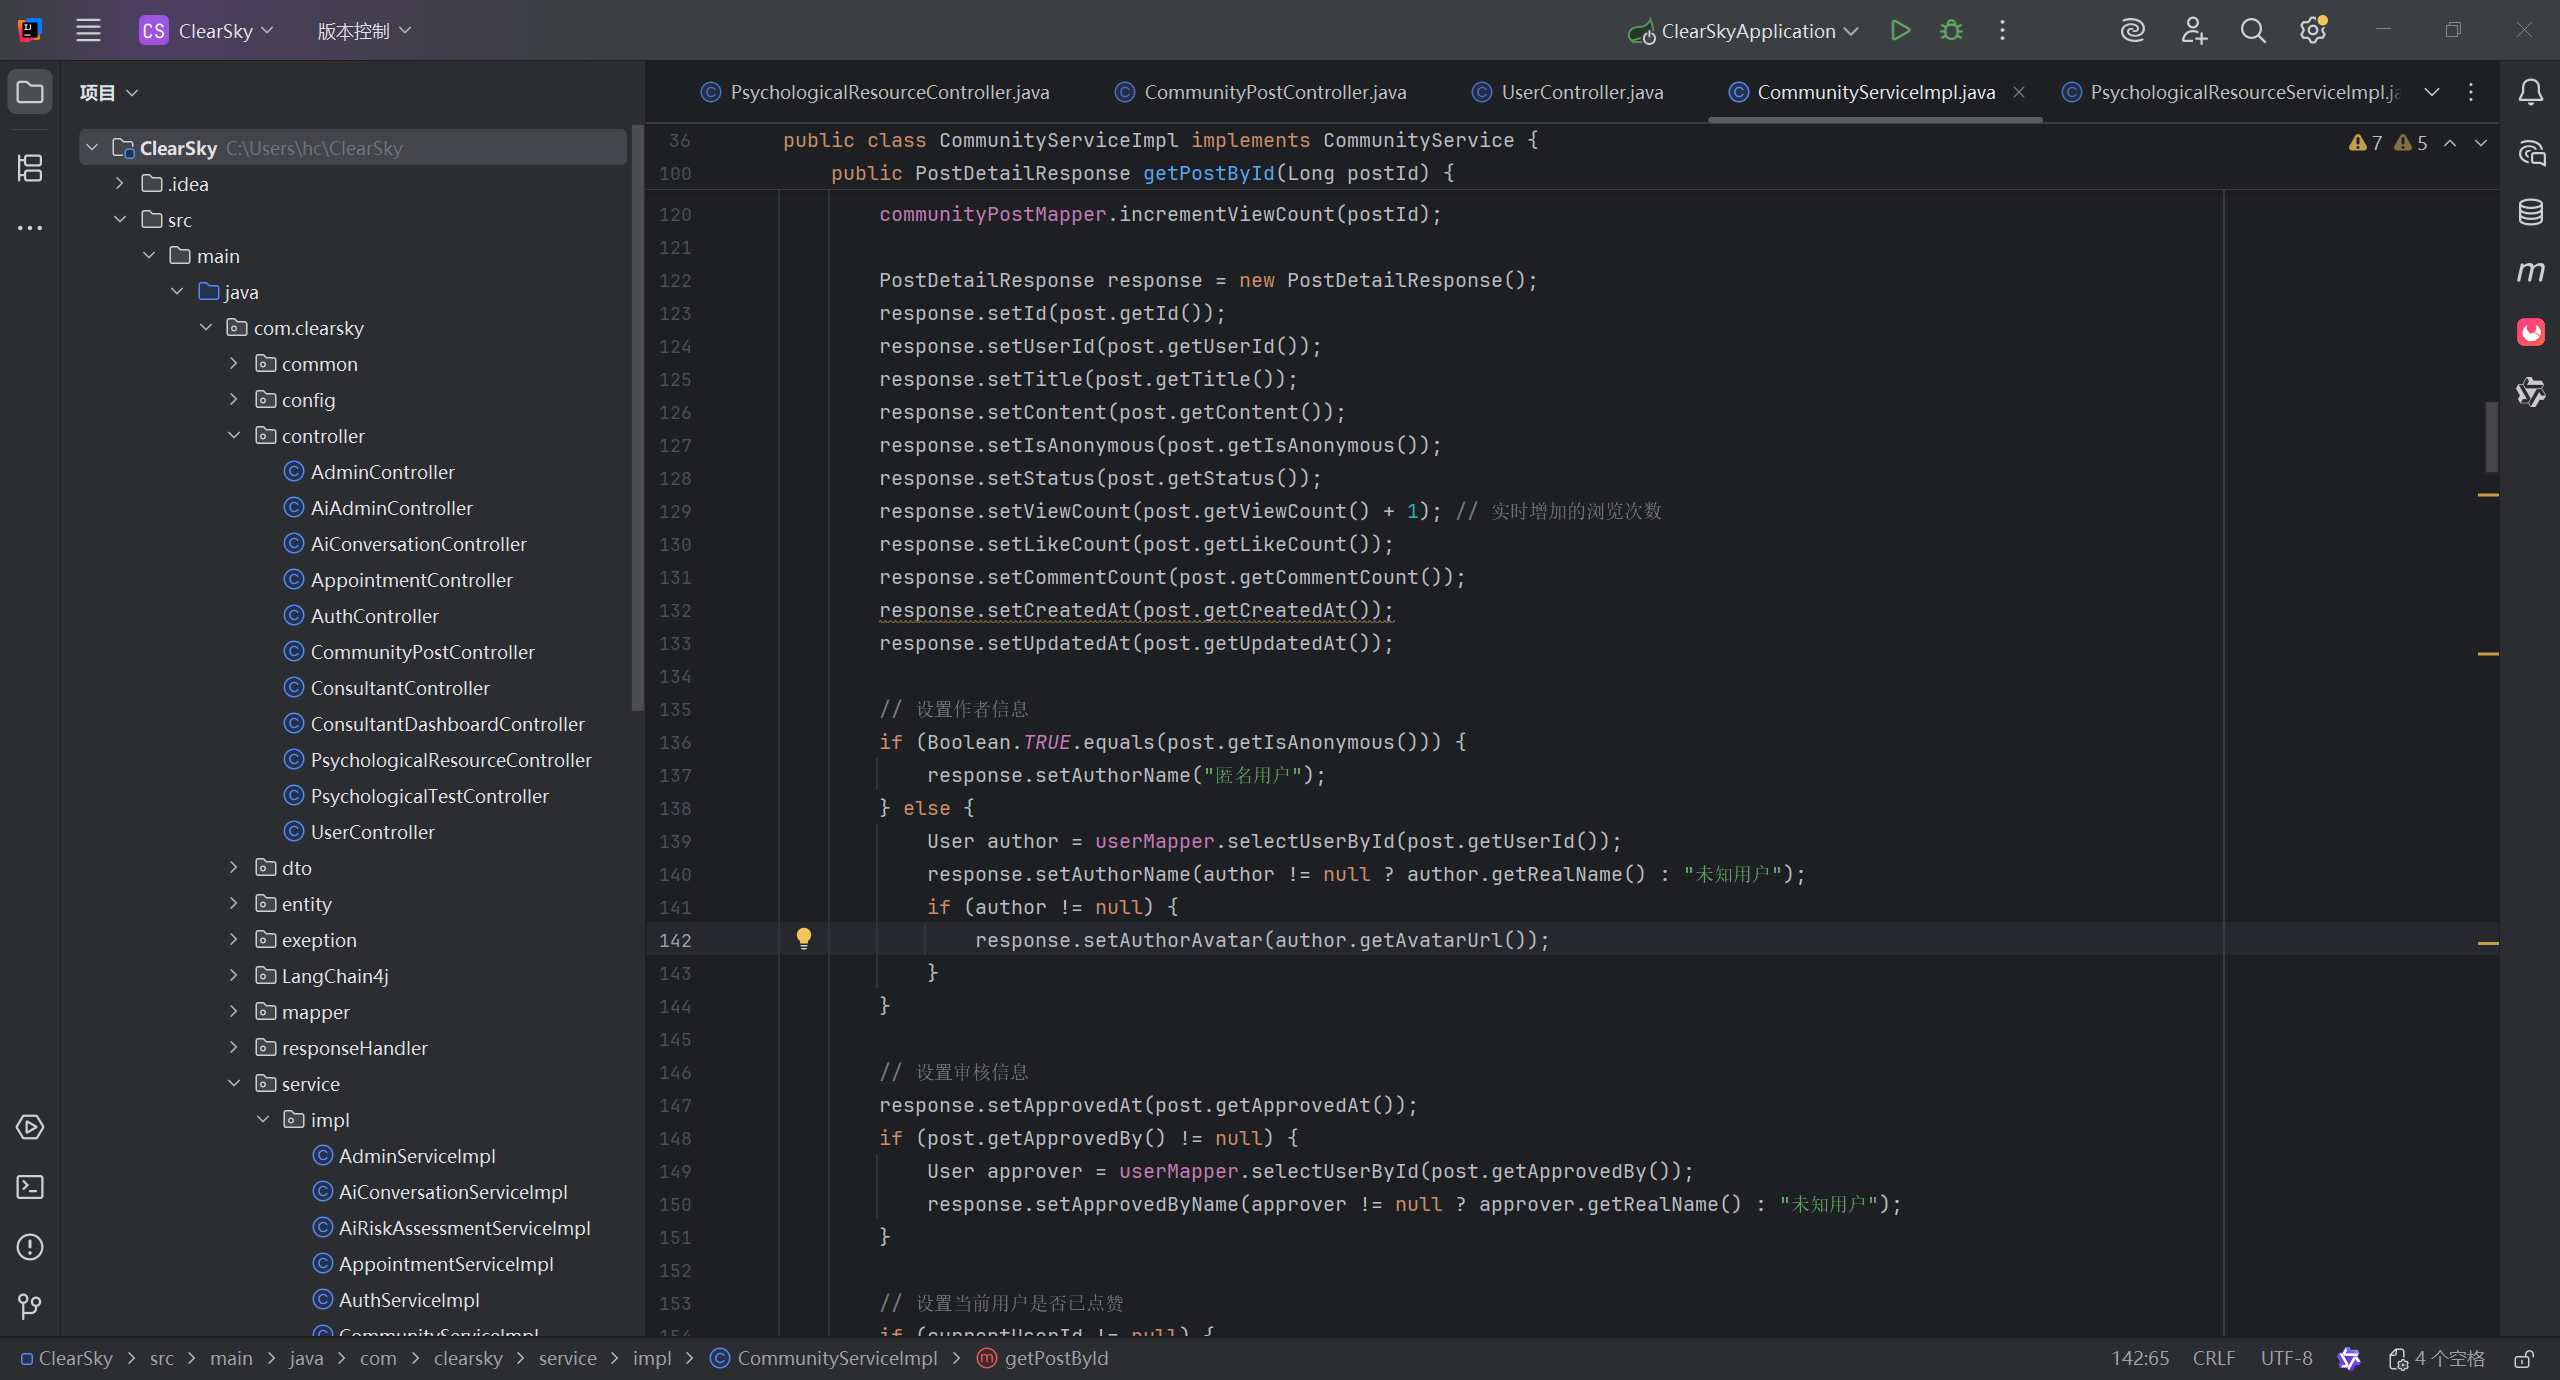Click the CRLF line separator in status bar
Viewport: 2560px width, 1380px height.
coord(2213,1358)
